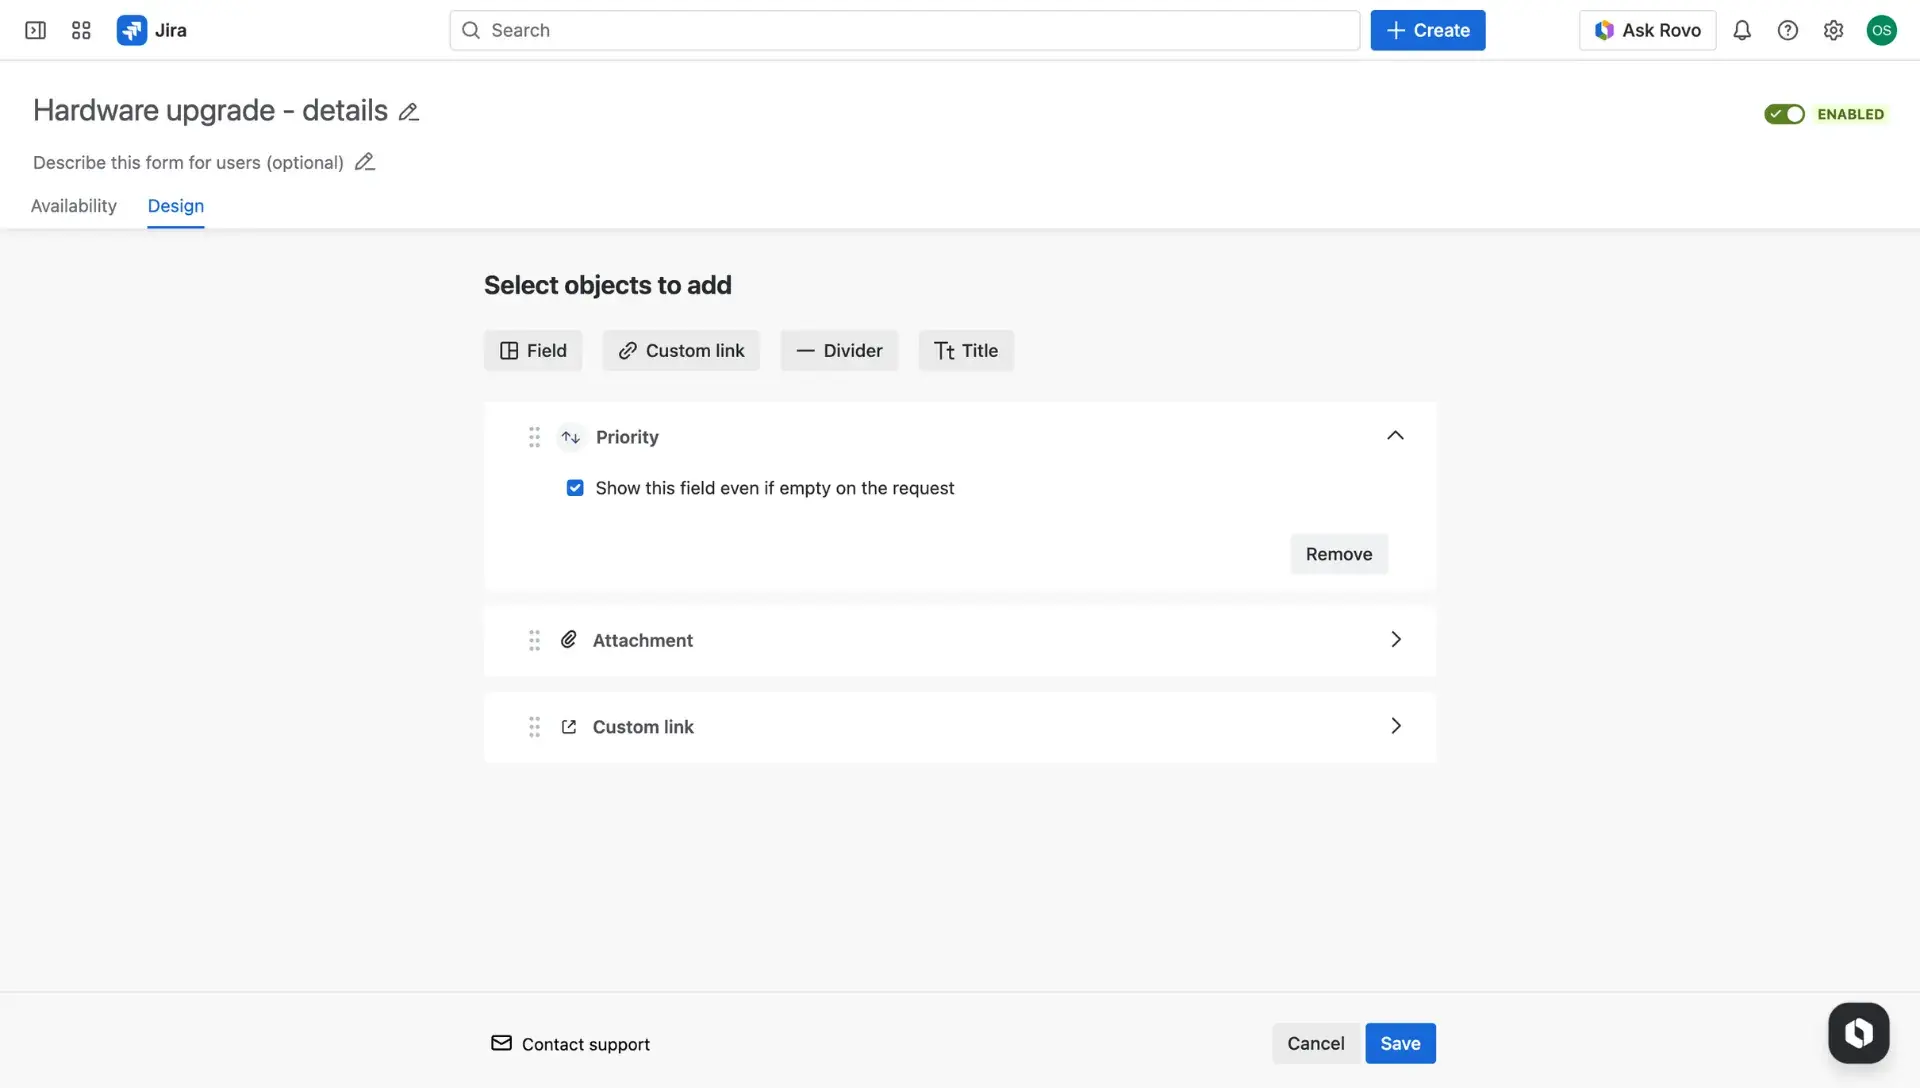Click inside the Search field
The height and width of the screenshot is (1088, 1920).
900,30
